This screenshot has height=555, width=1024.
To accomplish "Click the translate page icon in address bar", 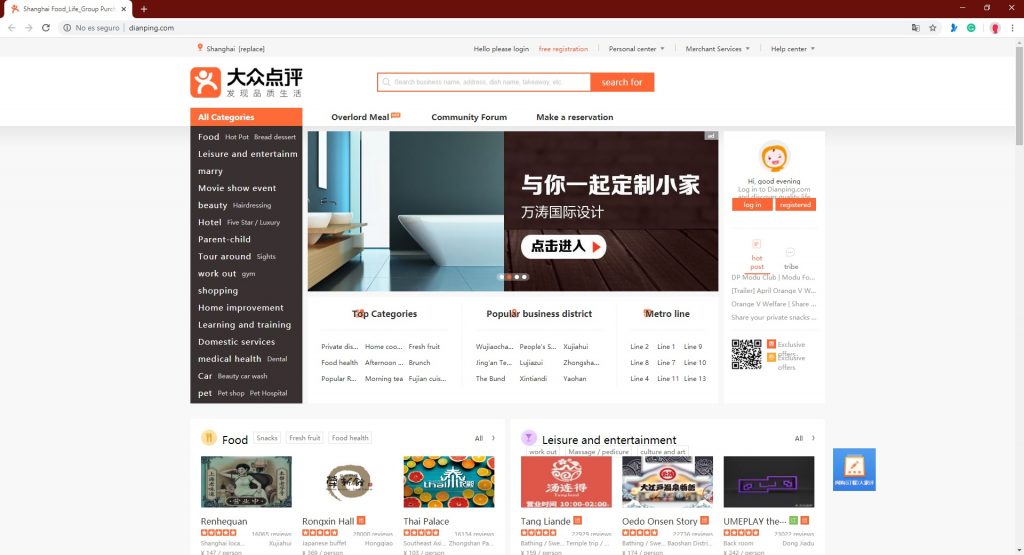I will pyautogui.click(x=914, y=28).
